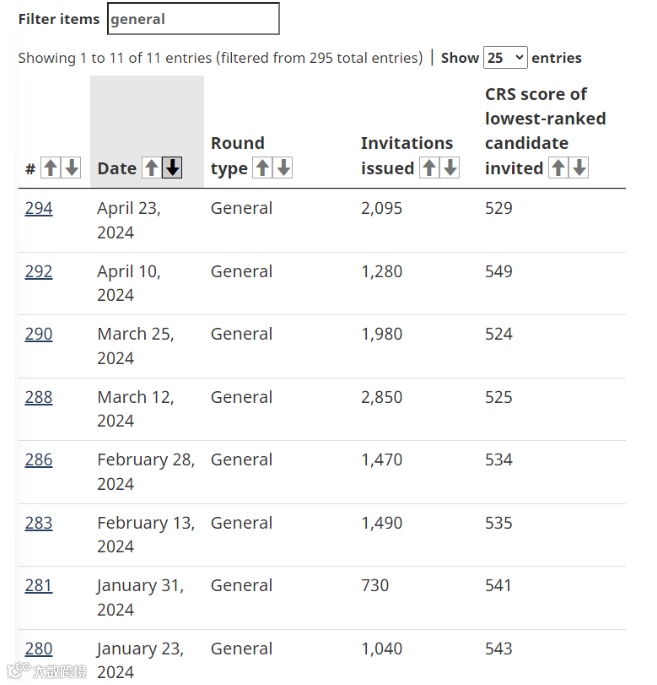Image resolution: width=657 pixels, height=685 pixels.
Task: Sort Date column descending arrow
Action: point(173,168)
